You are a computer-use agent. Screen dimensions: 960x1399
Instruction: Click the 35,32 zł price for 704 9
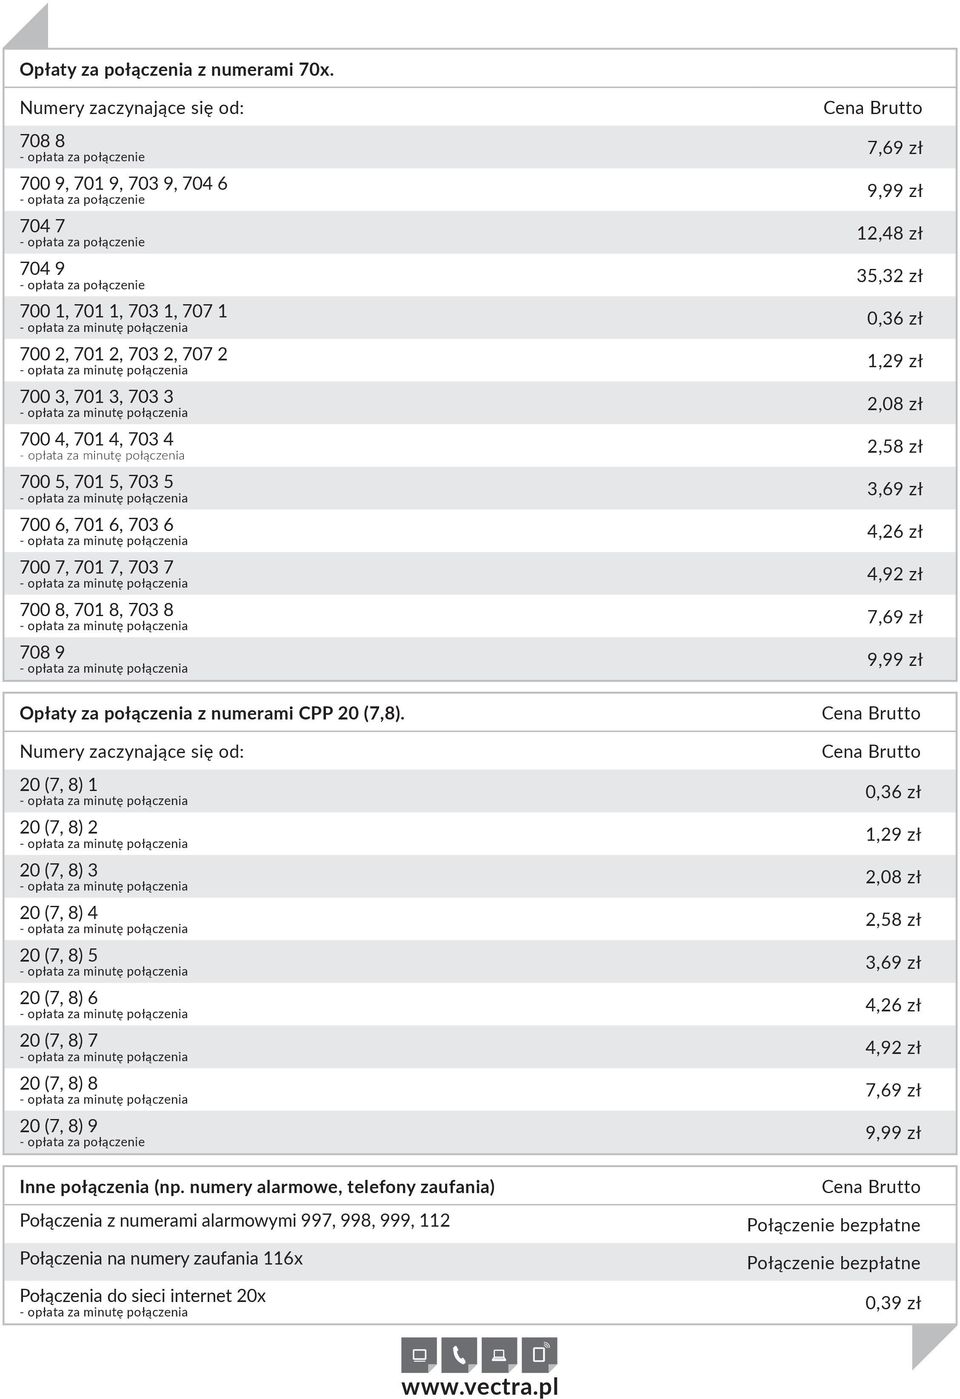point(889,276)
